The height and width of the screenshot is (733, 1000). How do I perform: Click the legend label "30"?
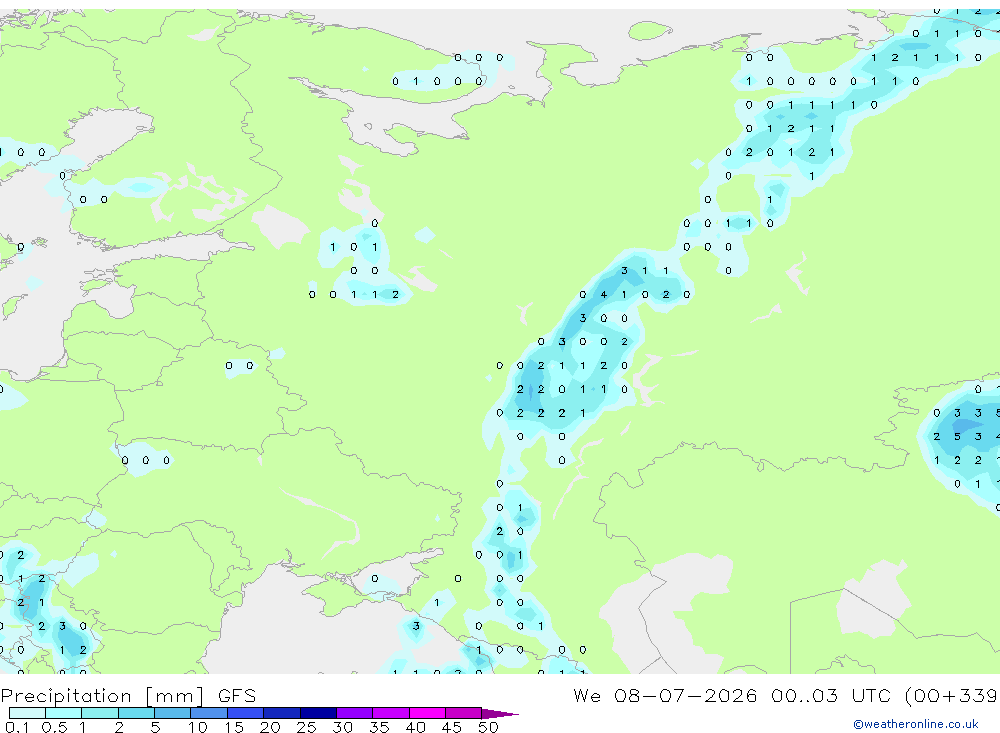click(x=342, y=727)
